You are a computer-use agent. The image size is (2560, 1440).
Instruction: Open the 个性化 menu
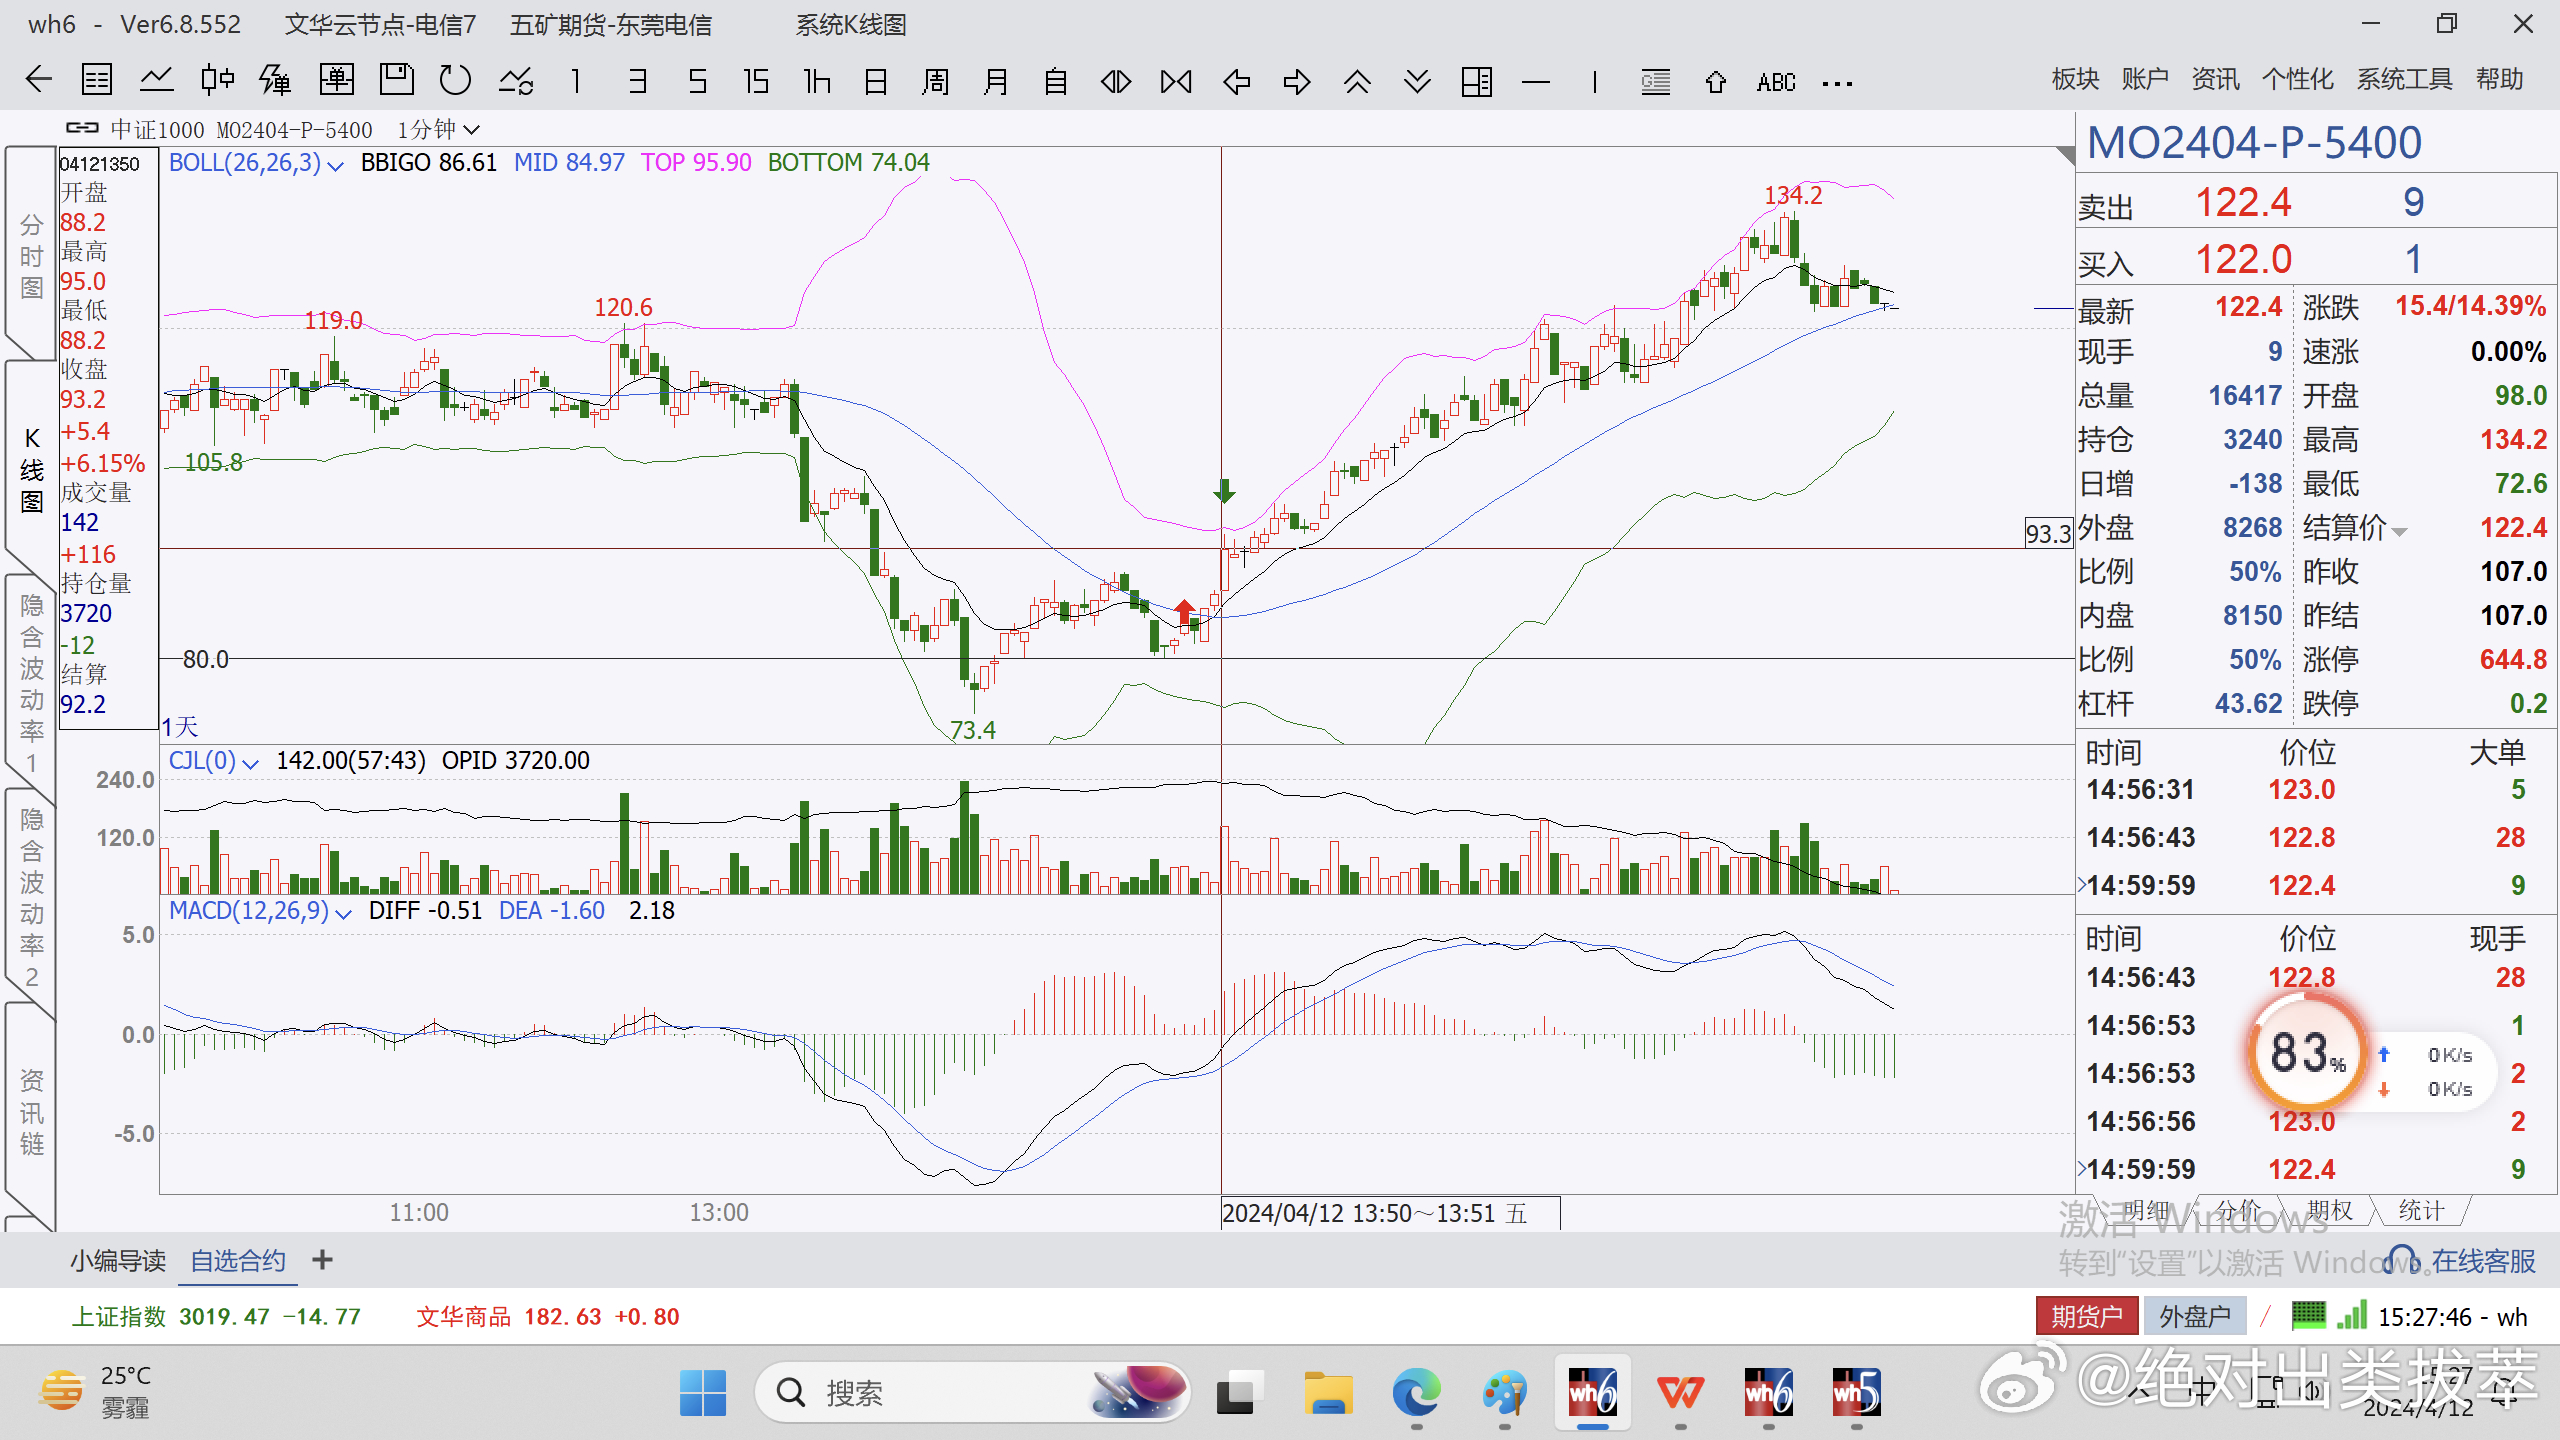point(2297,79)
